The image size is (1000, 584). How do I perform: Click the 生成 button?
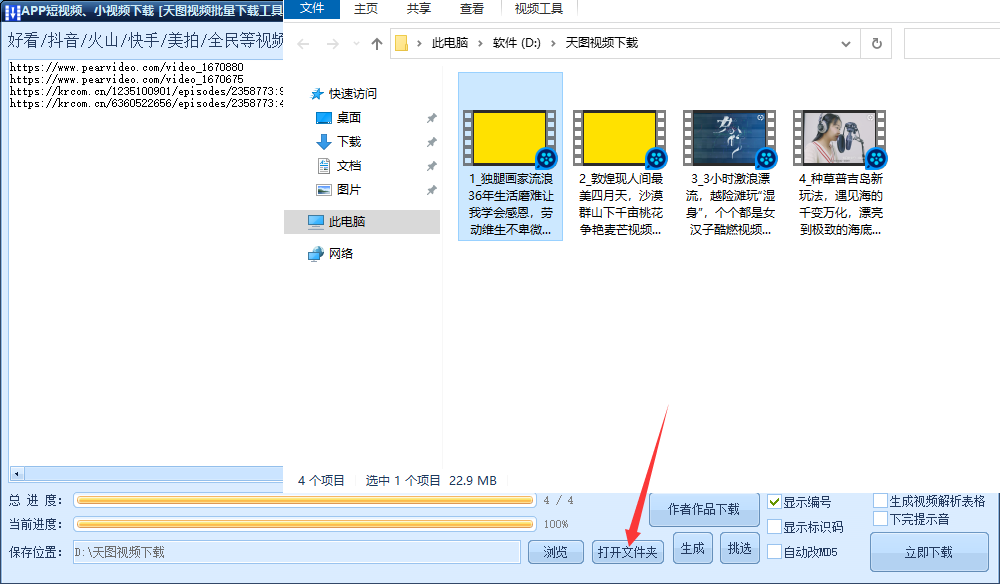[x=693, y=548]
